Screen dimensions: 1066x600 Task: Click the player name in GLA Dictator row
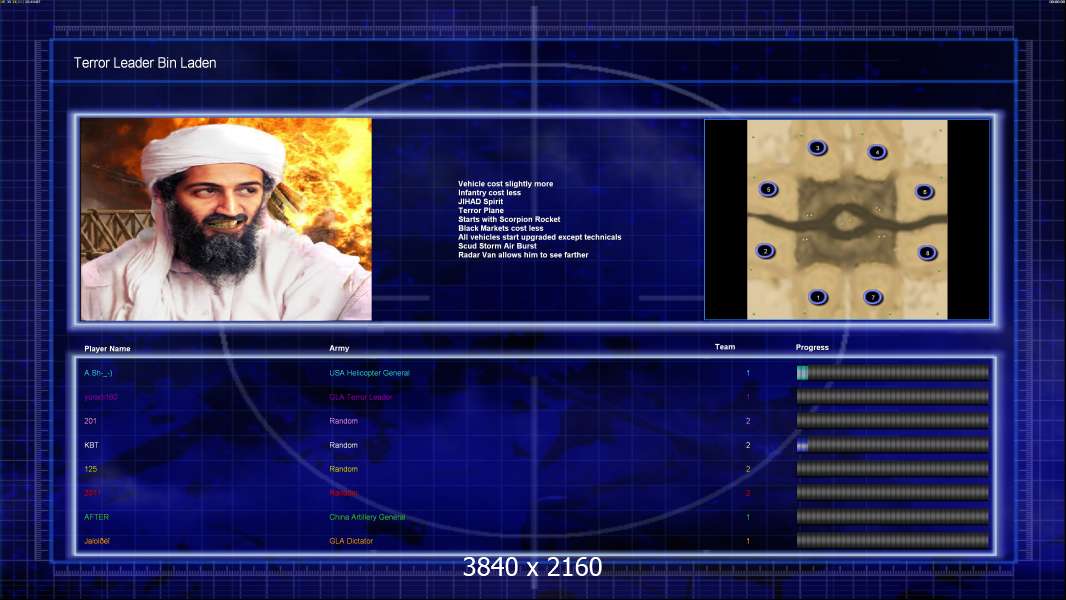tap(97, 541)
